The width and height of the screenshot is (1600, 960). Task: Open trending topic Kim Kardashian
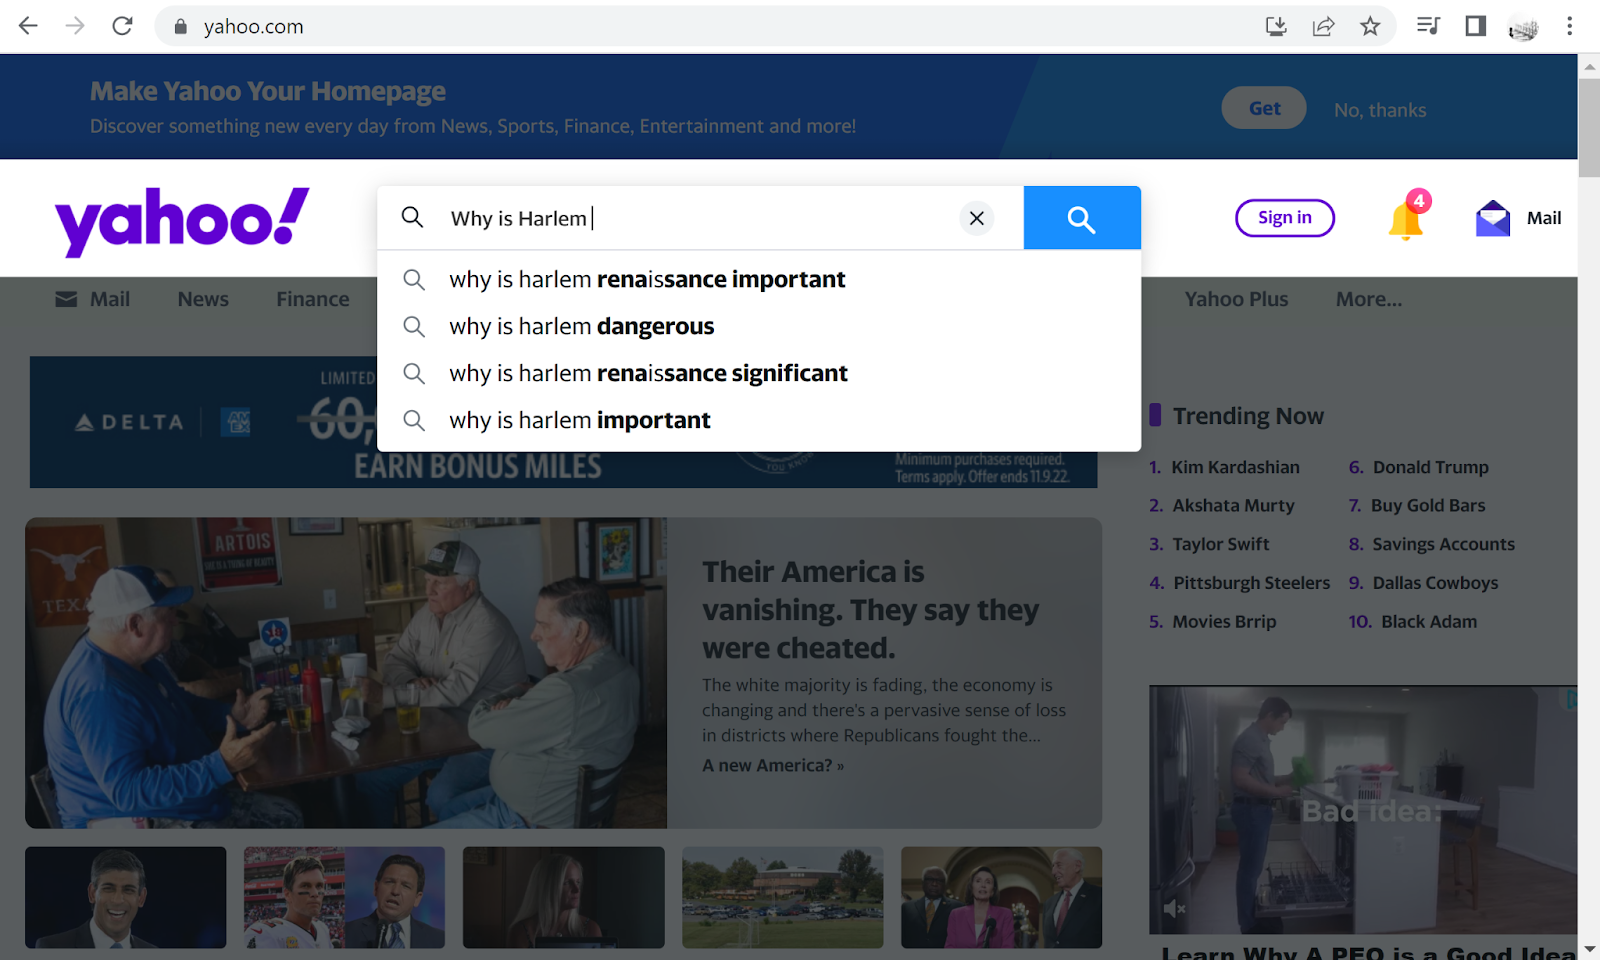(1235, 467)
